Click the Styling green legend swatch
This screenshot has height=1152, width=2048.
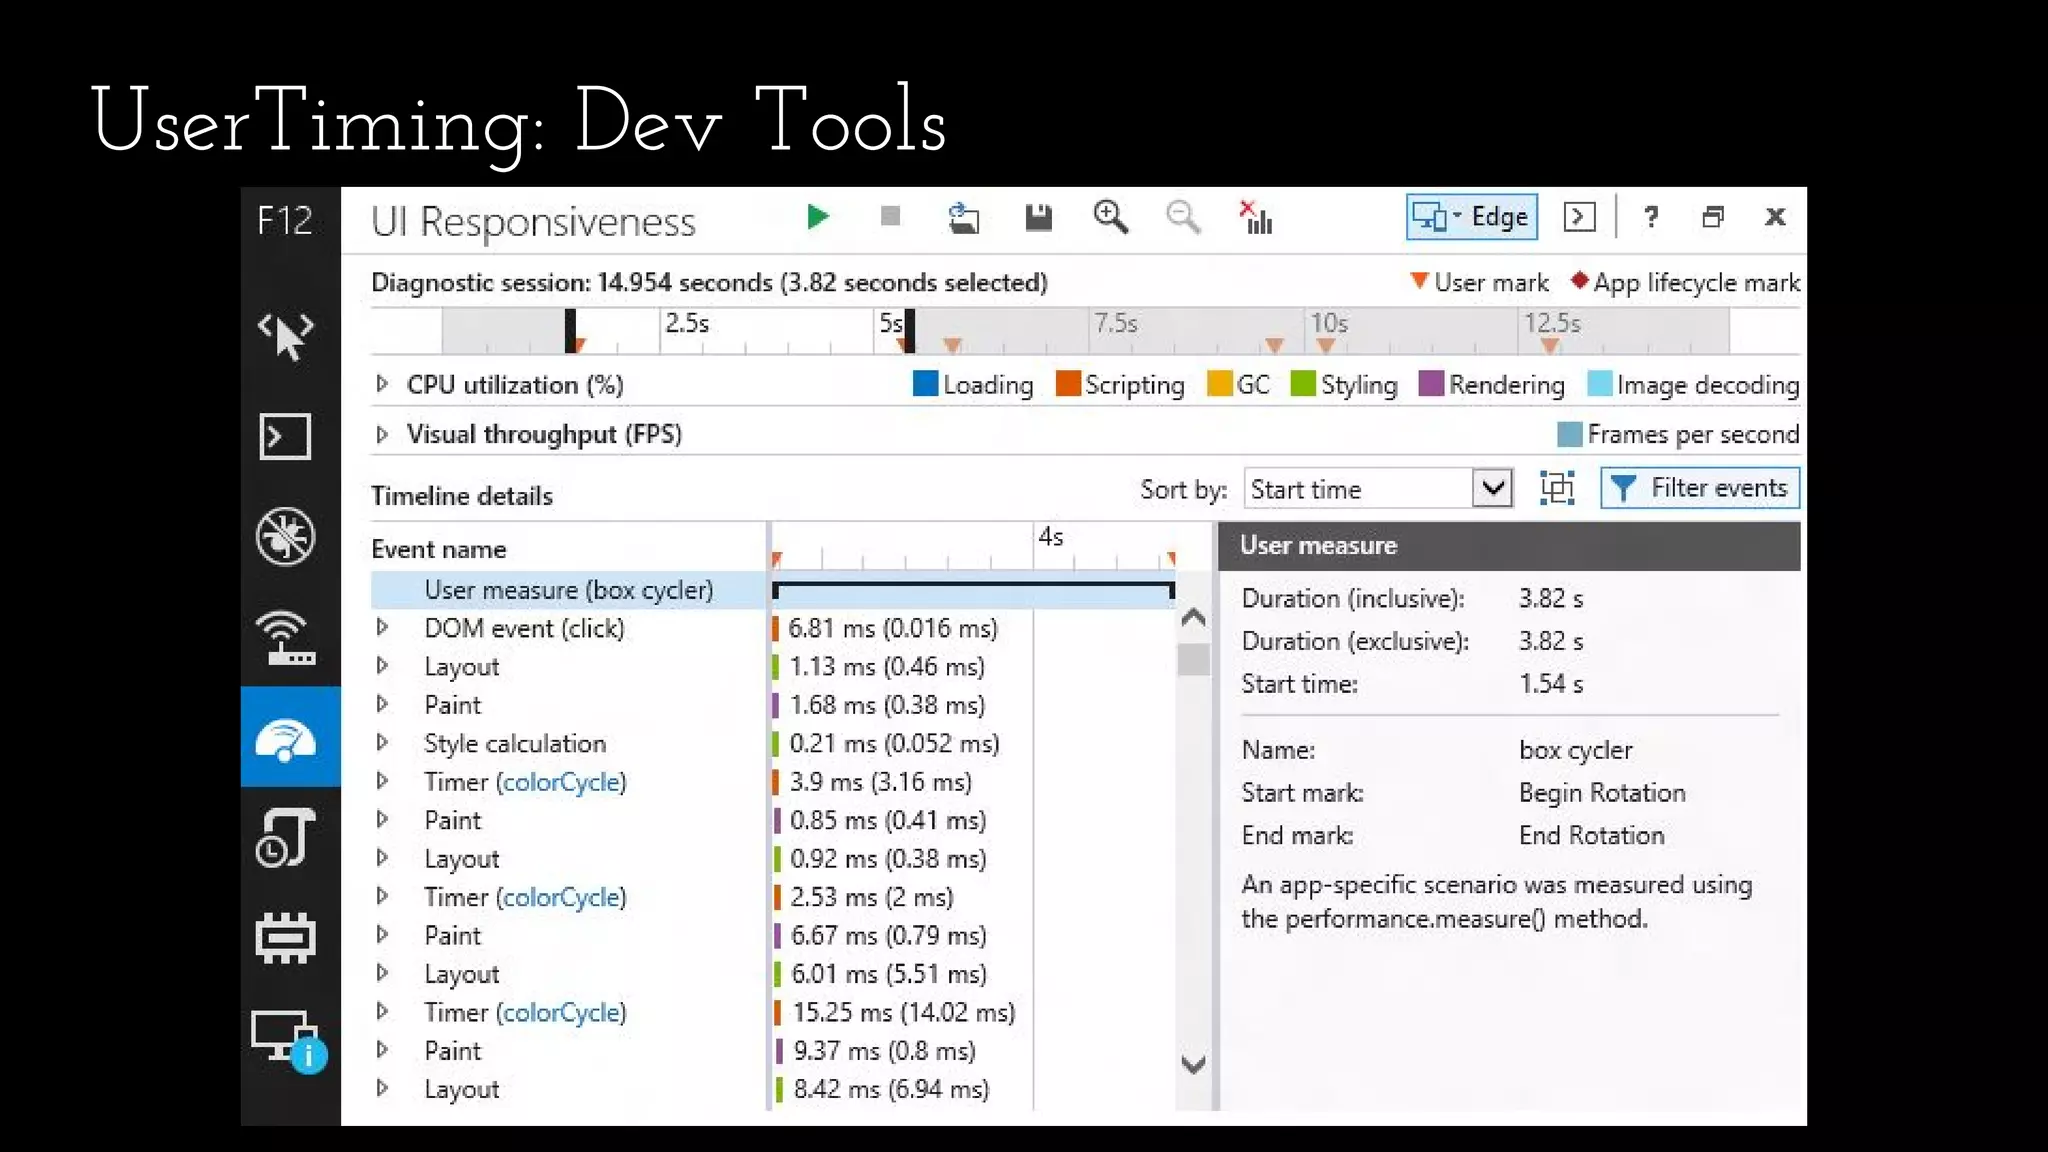[x=1303, y=384]
